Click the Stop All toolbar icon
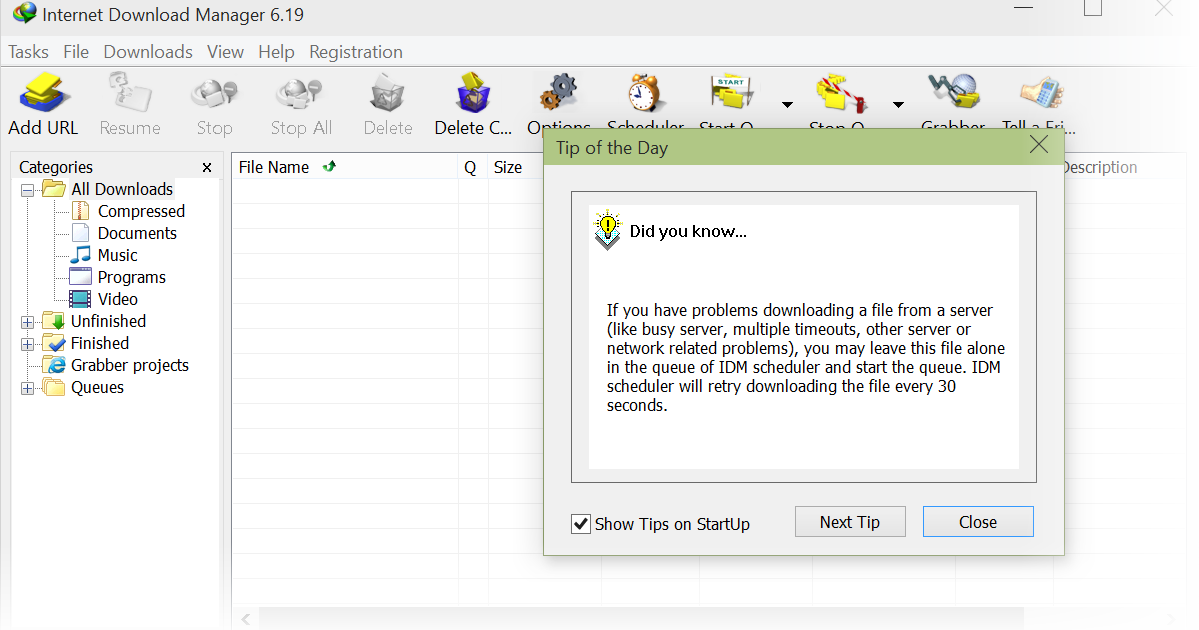The height and width of the screenshot is (630, 1199). tap(299, 93)
